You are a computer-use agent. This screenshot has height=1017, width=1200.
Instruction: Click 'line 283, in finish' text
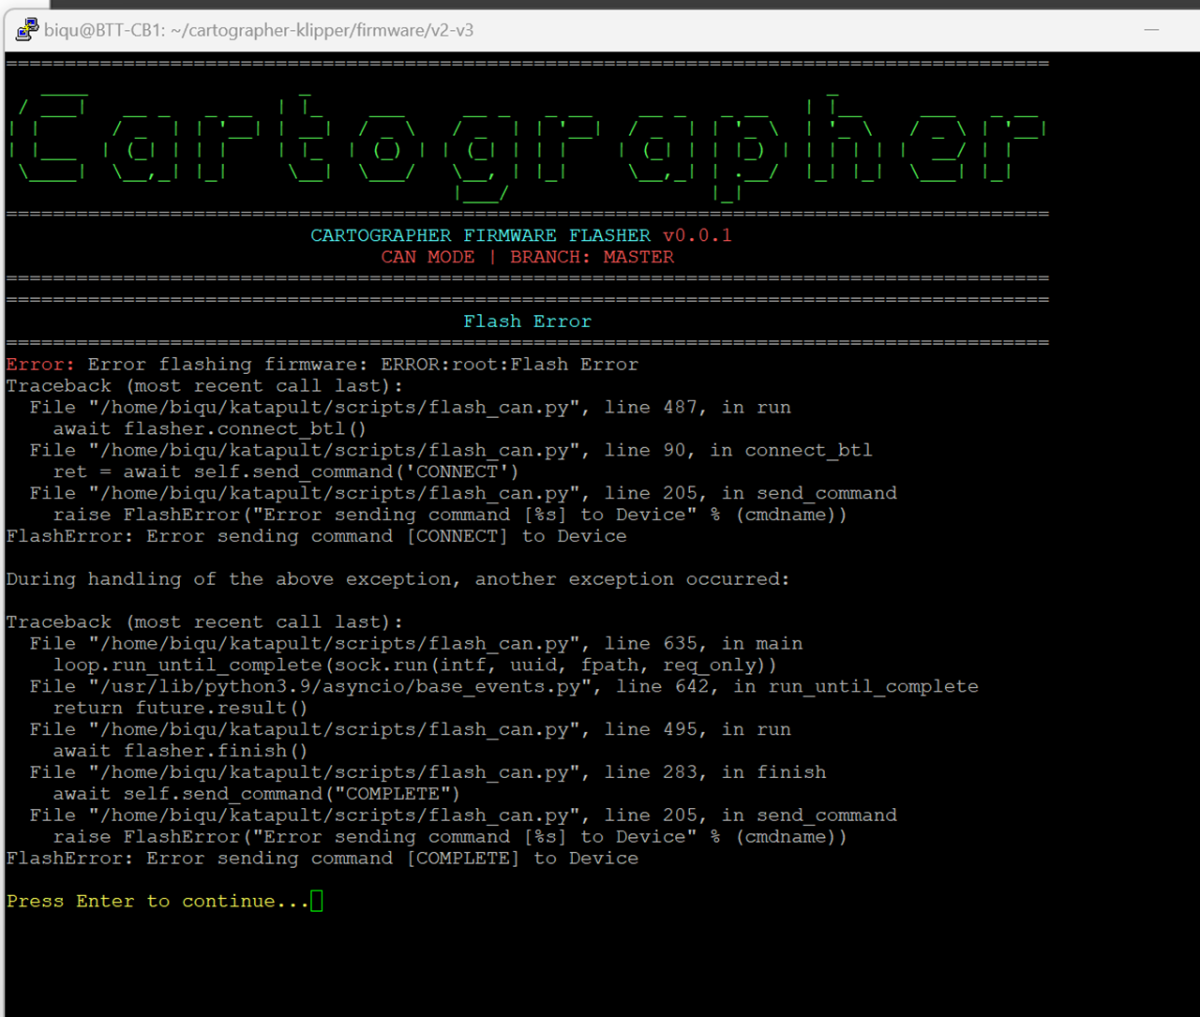click(x=715, y=772)
